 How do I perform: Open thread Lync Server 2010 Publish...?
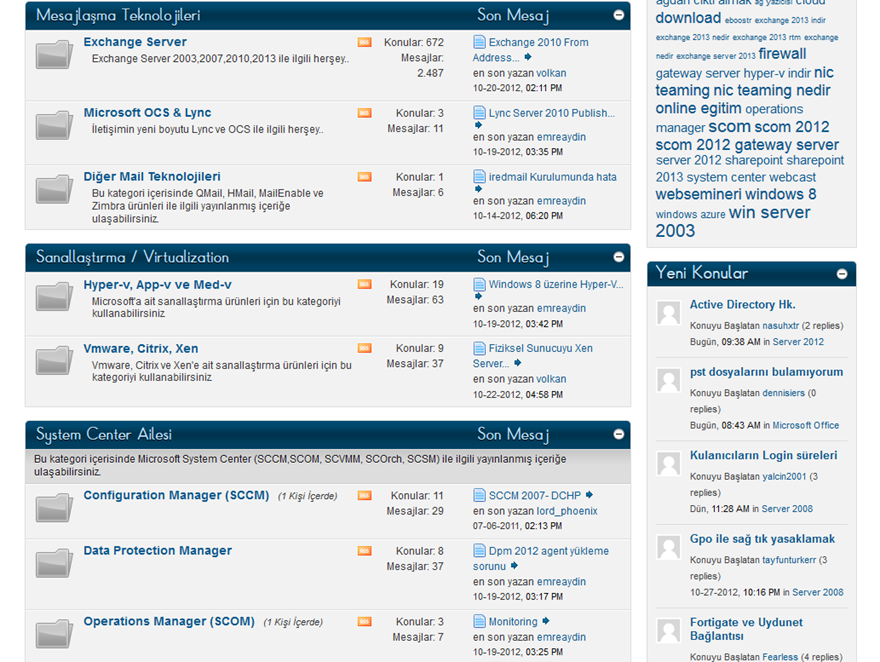(x=552, y=113)
